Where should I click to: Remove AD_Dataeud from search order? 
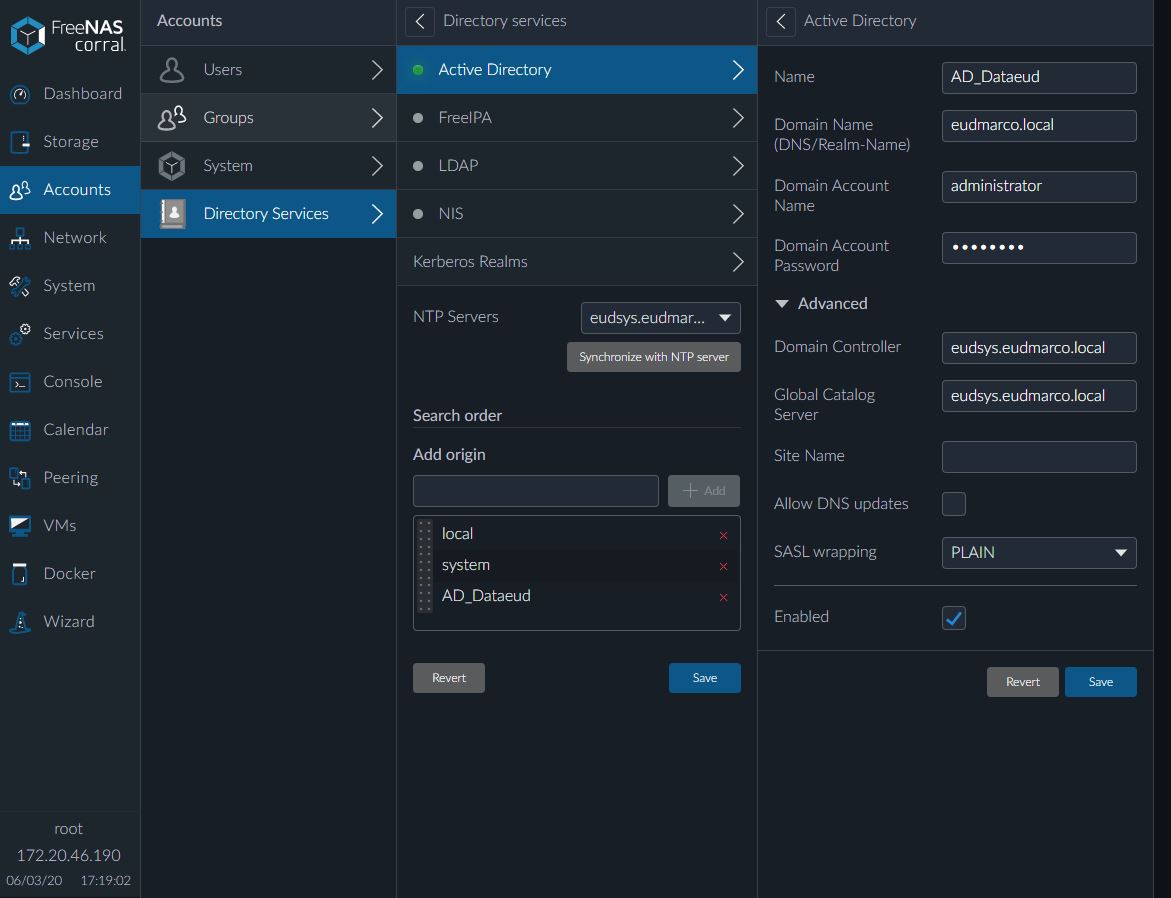[723, 598]
